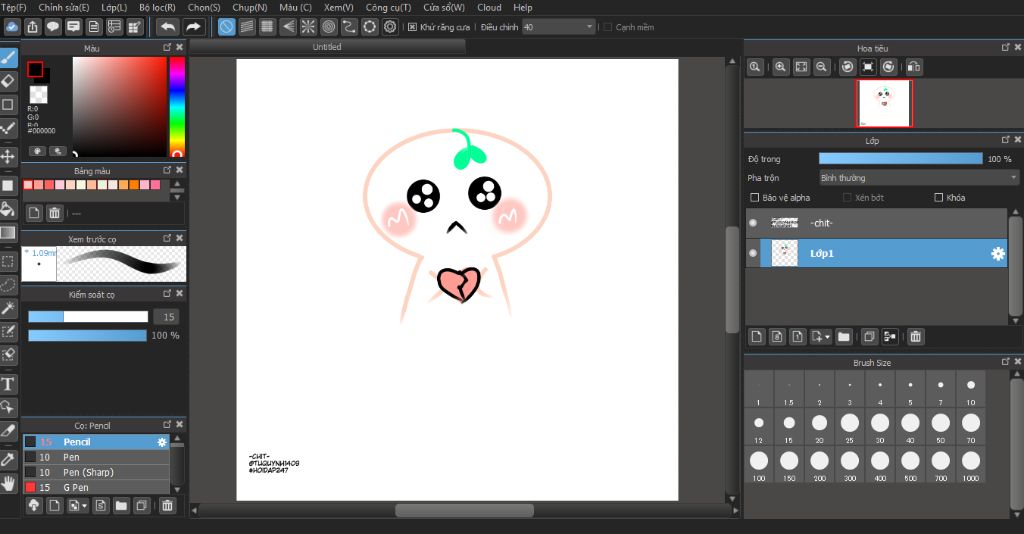
Task: Enable curve snap guide
Action: point(349,27)
